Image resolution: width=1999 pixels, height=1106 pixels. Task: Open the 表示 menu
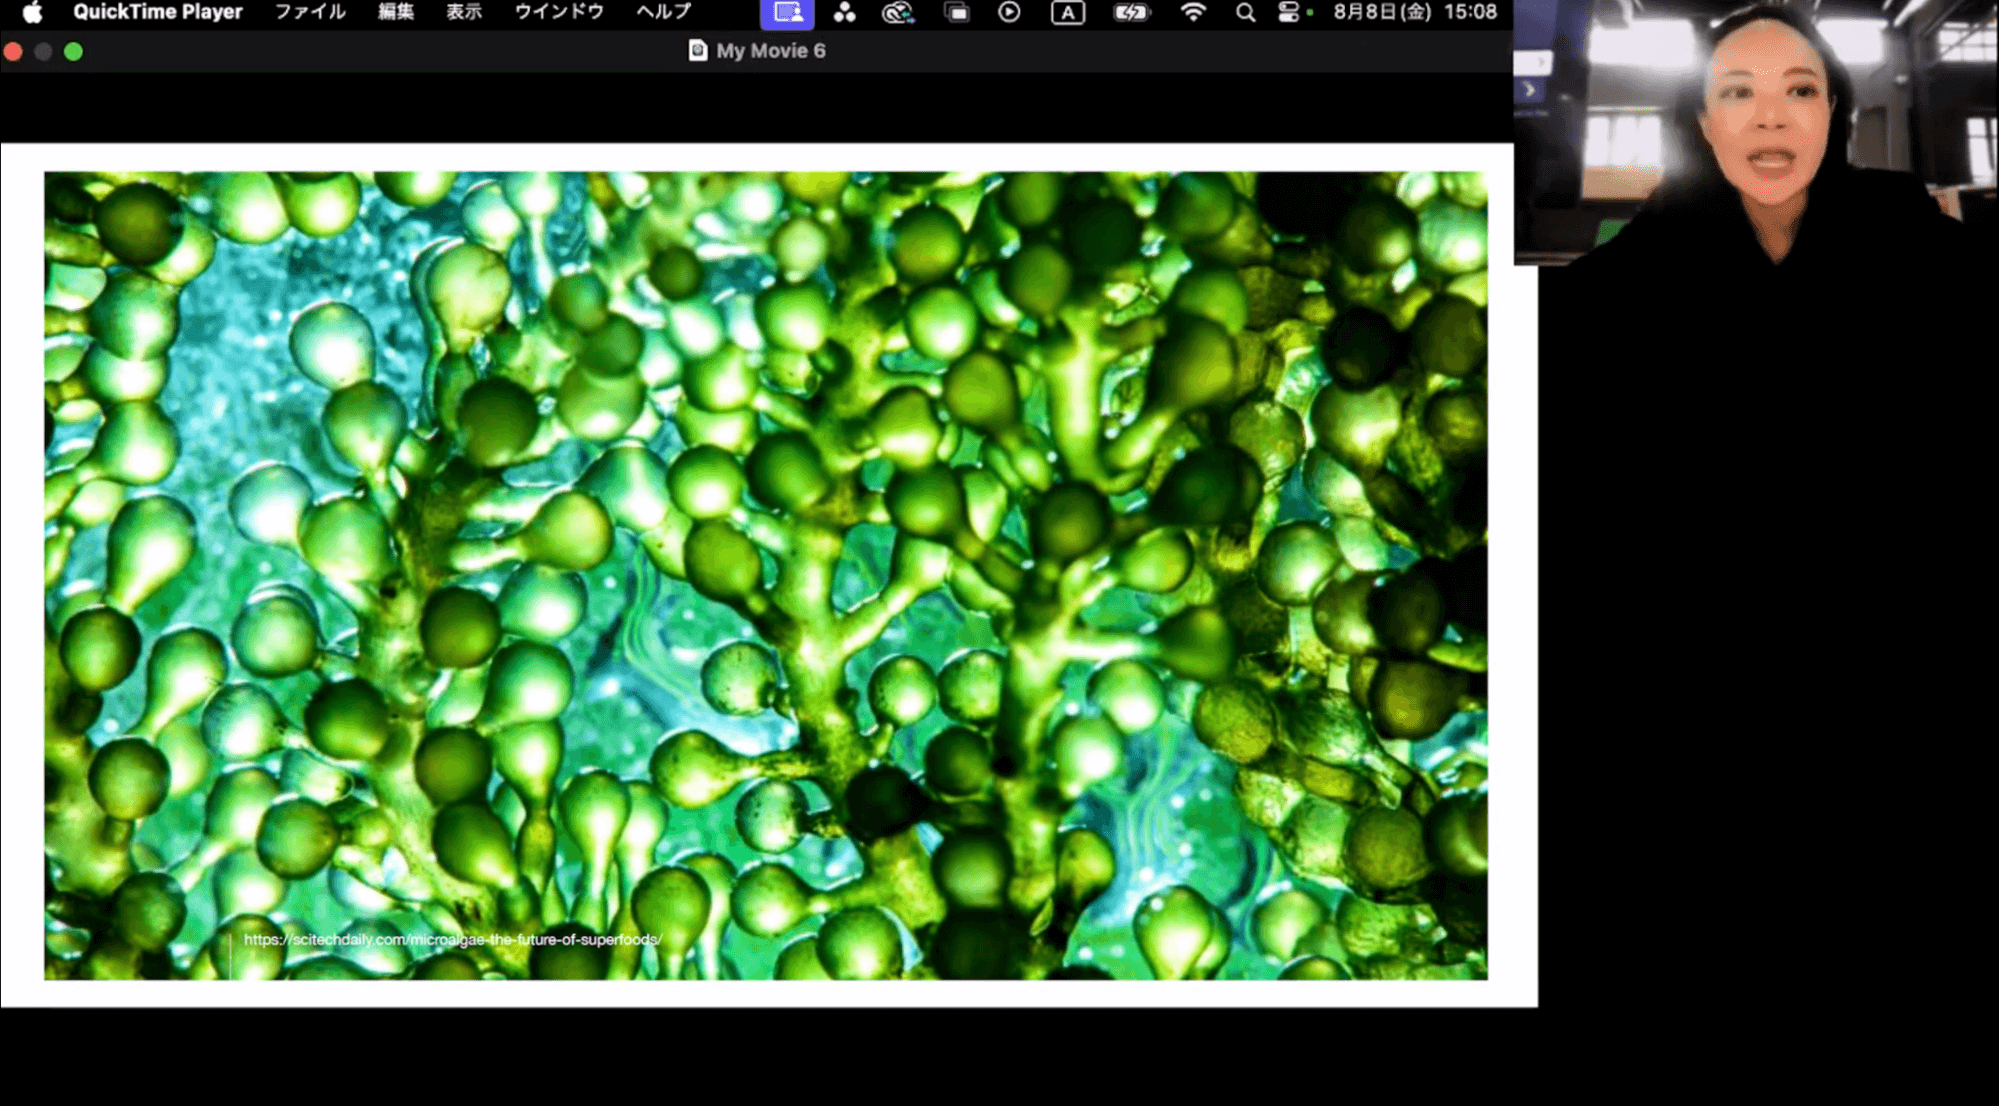[464, 12]
